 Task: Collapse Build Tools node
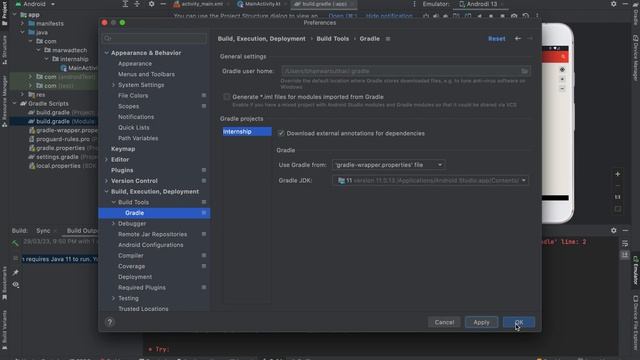click(113, 202)
